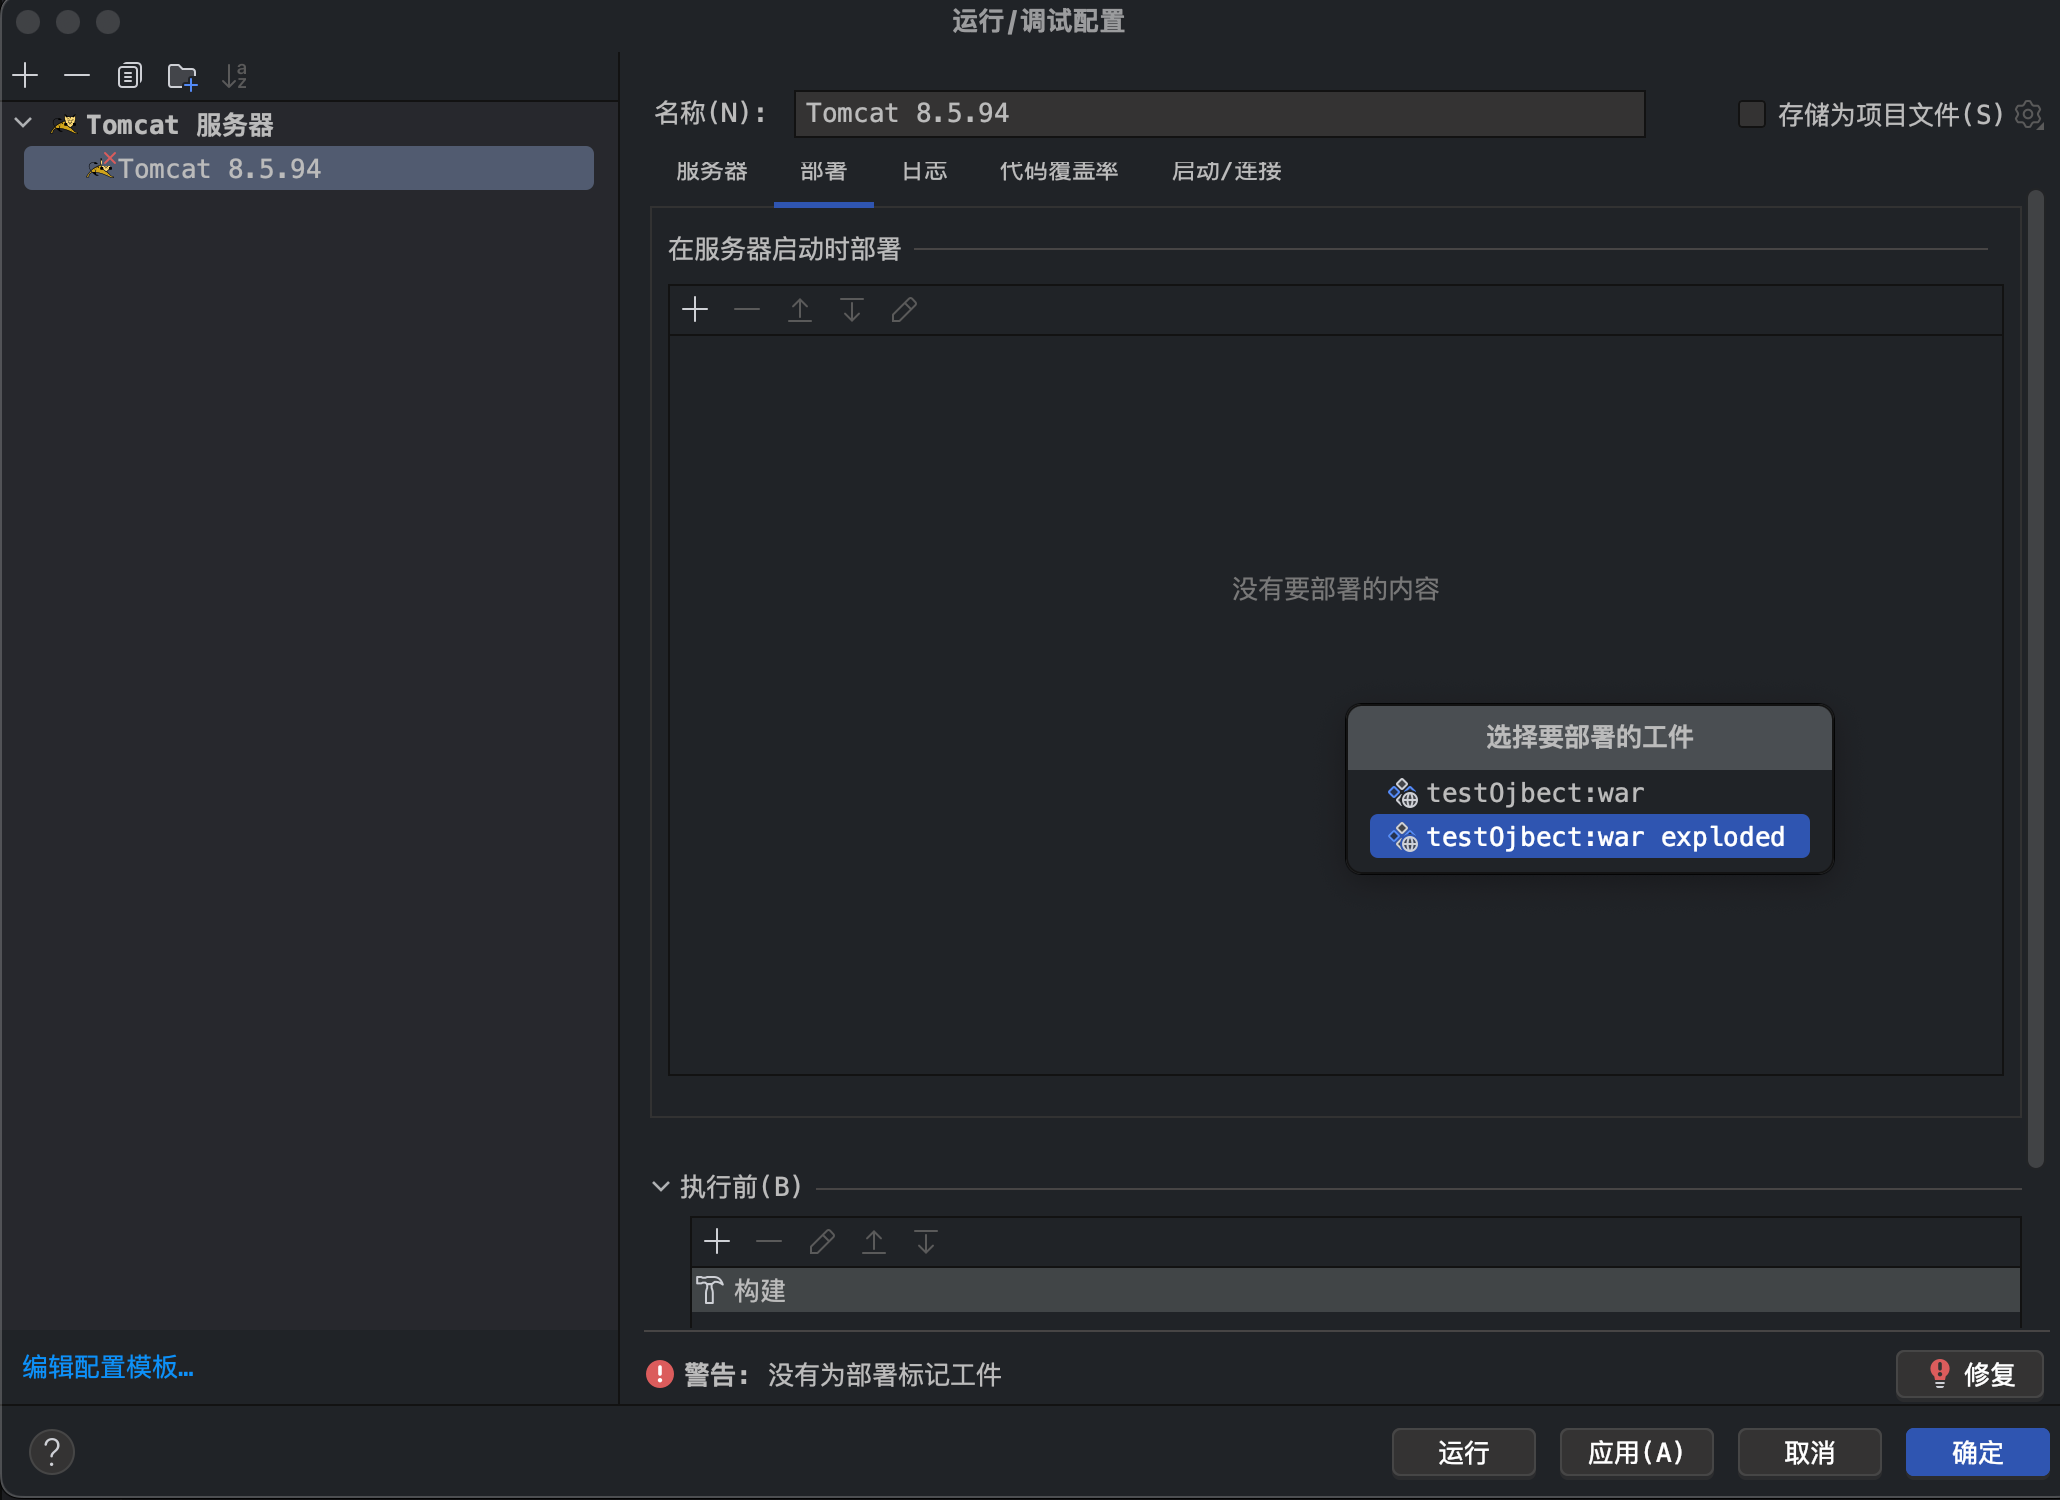
Task: Move deployment item up
Action: click(799, 310)
